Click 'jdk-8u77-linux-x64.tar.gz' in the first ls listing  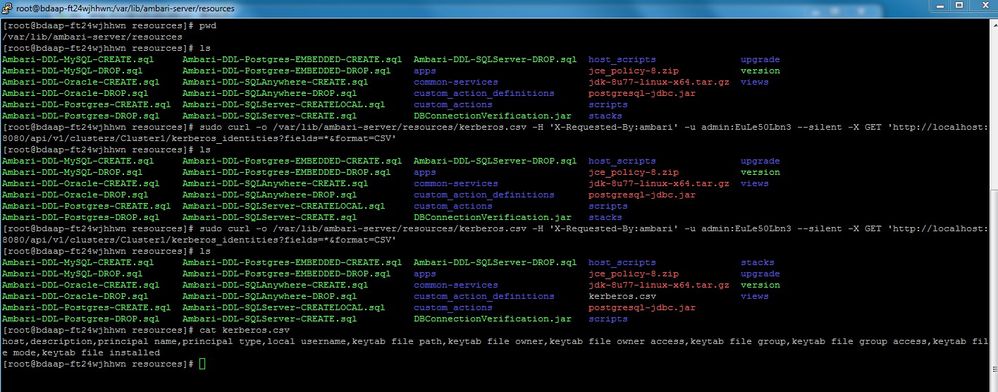(x=659, y=82)
